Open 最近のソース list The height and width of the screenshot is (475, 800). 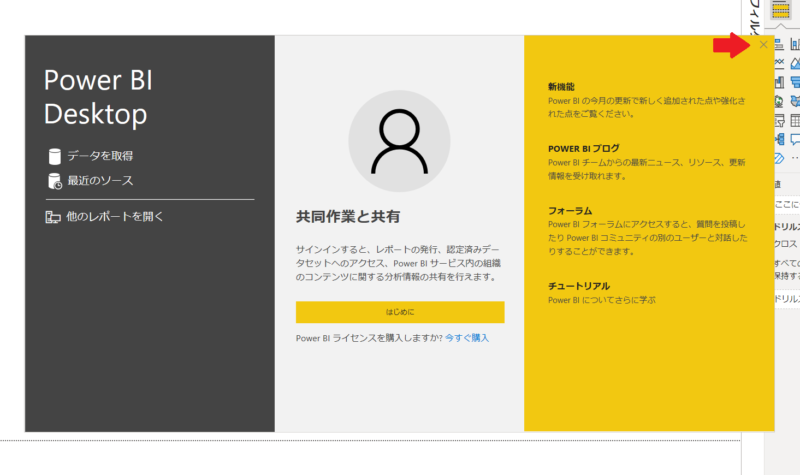pyautogui.click(x=90, y=181)
